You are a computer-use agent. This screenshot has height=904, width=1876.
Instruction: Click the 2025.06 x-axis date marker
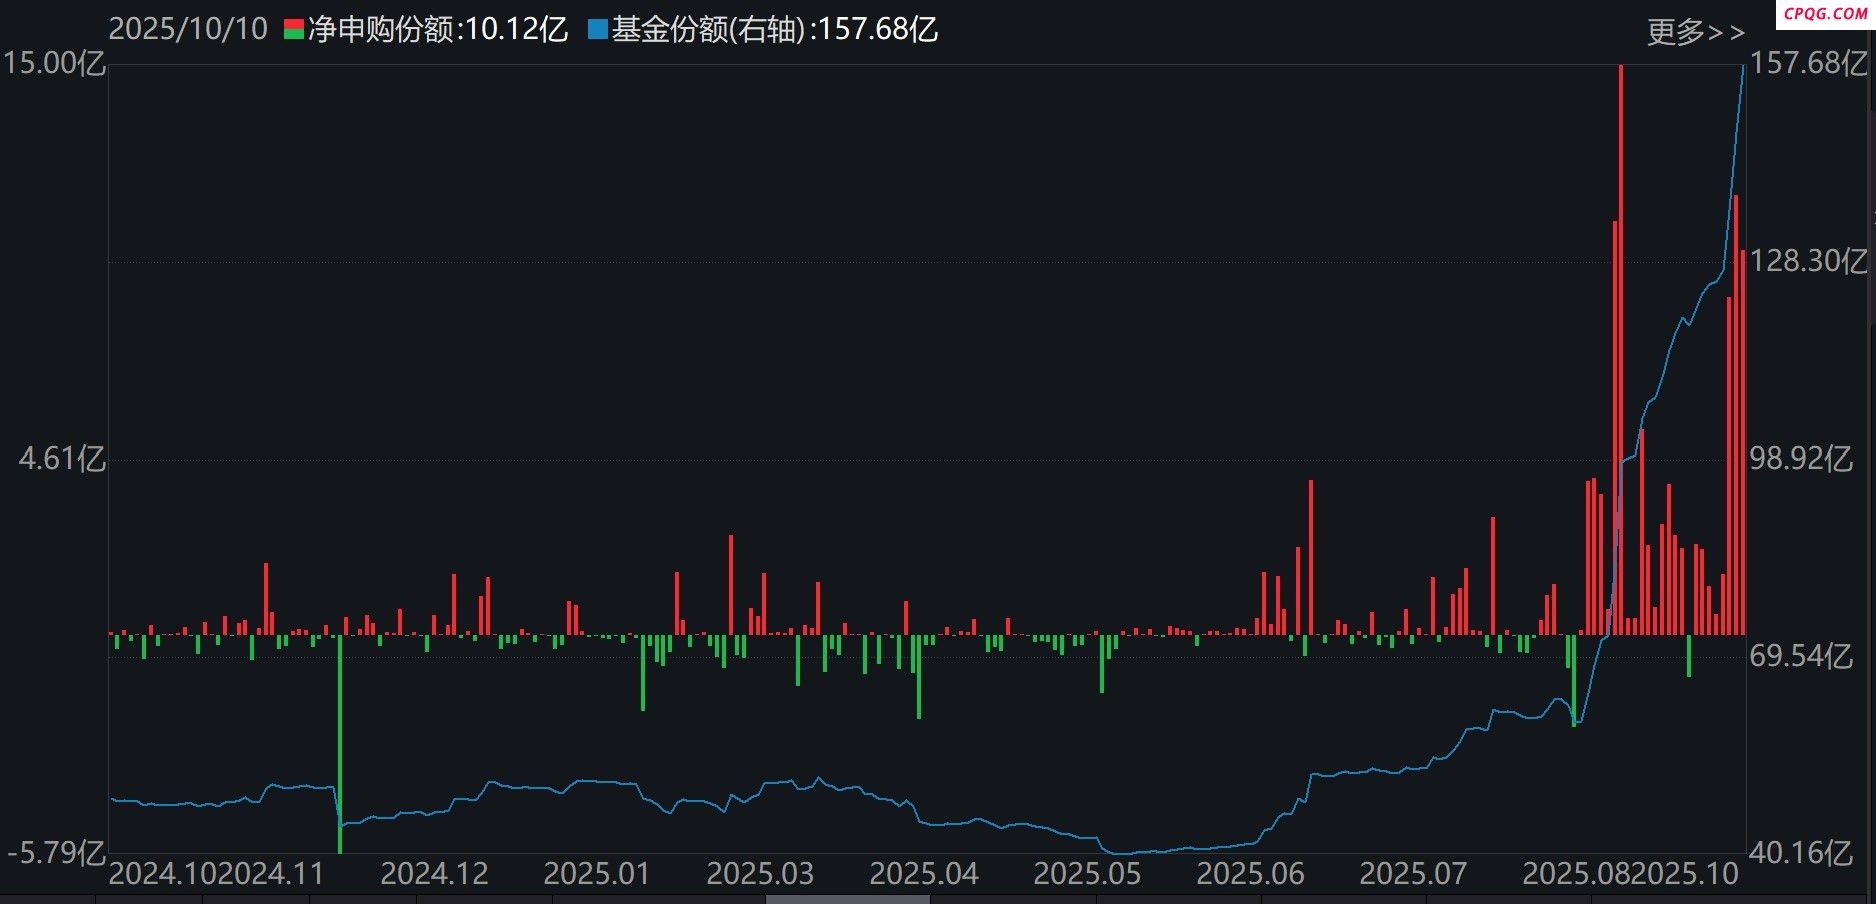coord(1250,874)
